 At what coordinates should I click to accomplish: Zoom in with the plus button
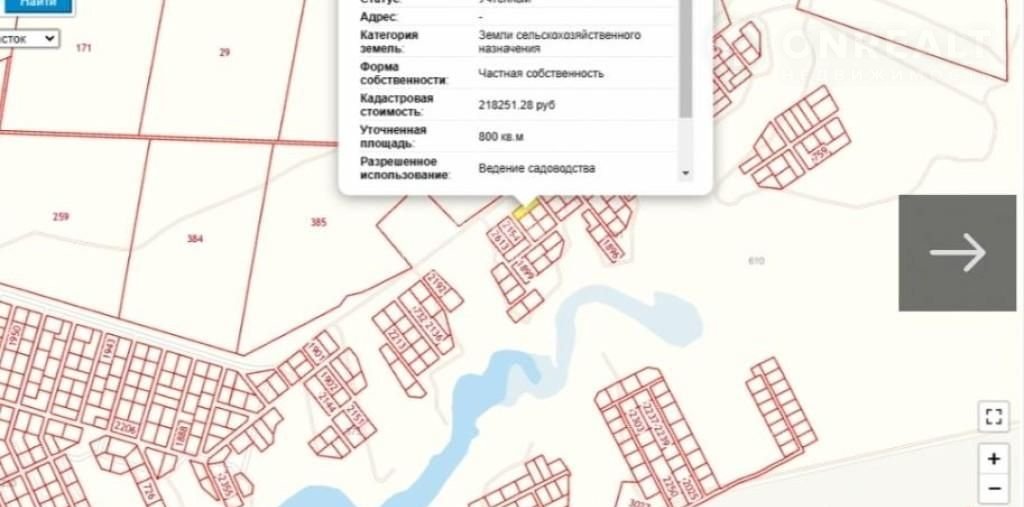[993, 459]
